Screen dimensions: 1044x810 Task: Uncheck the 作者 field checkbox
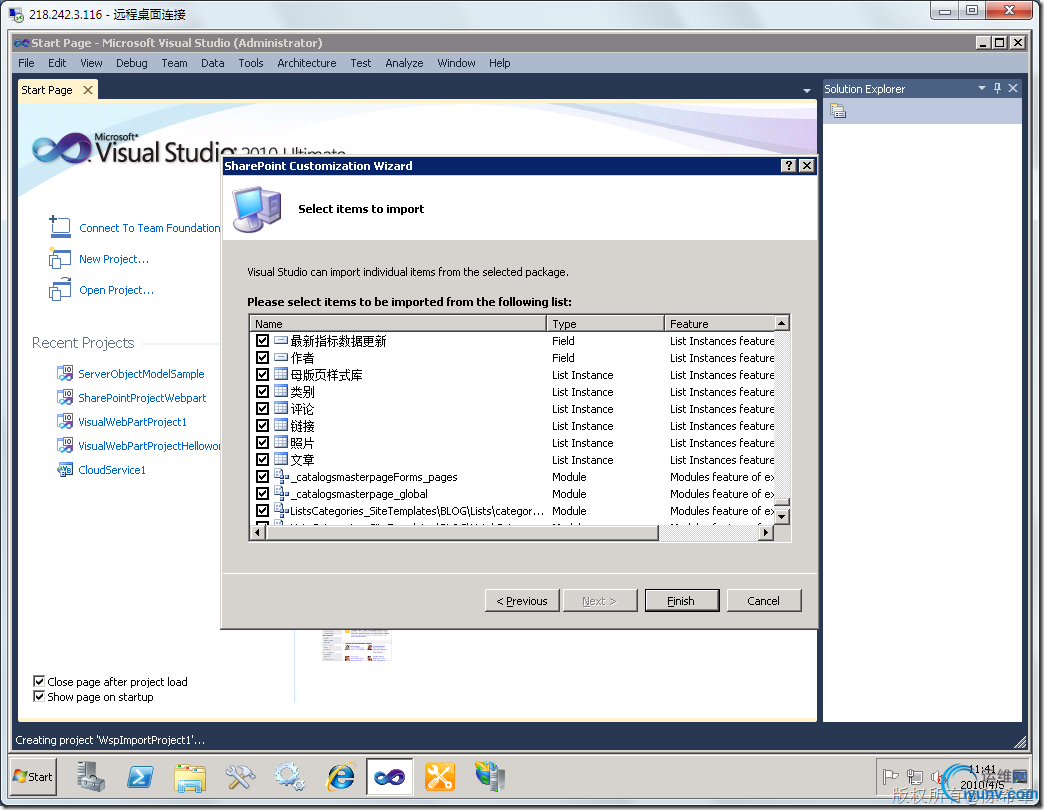click(262, 357)
